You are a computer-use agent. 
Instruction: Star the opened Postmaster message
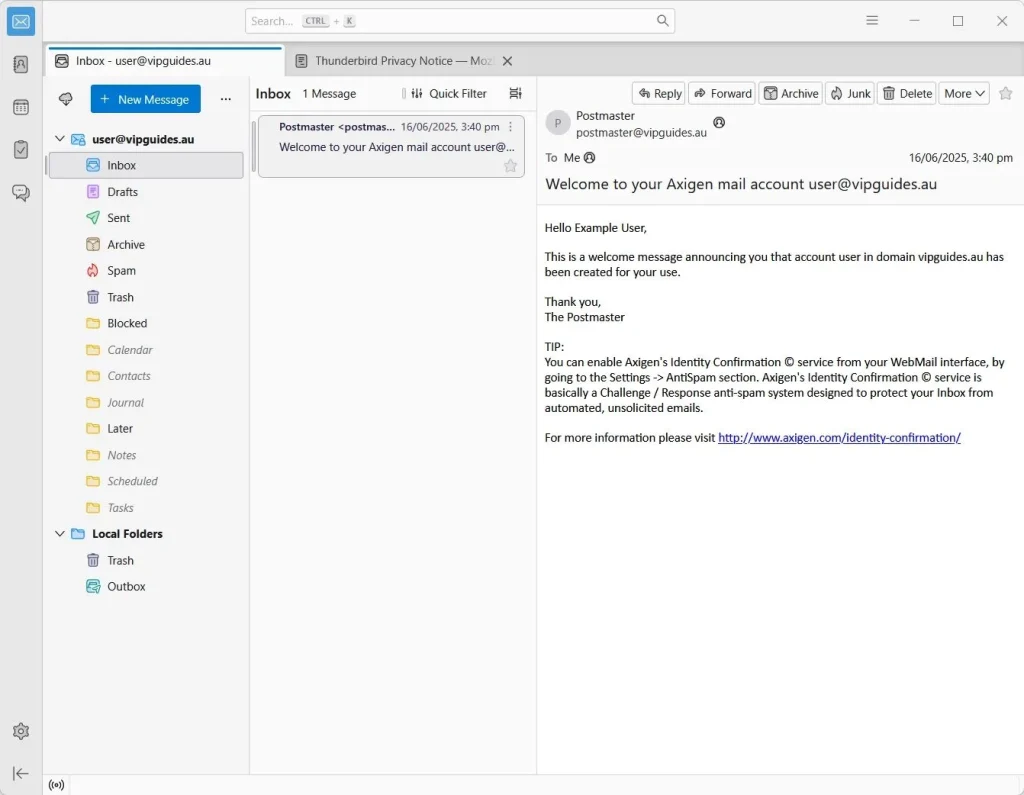tap(1006, 93)
